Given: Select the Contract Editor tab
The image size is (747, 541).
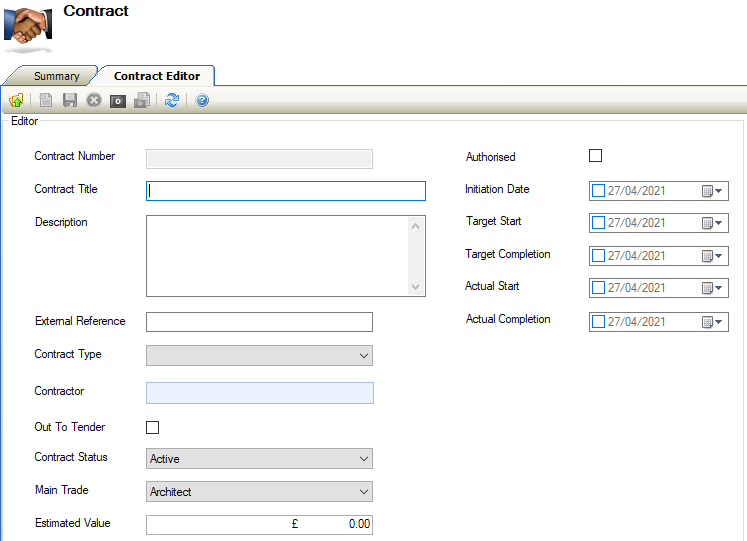Looking at the screenshot, I should click(157, 76).
